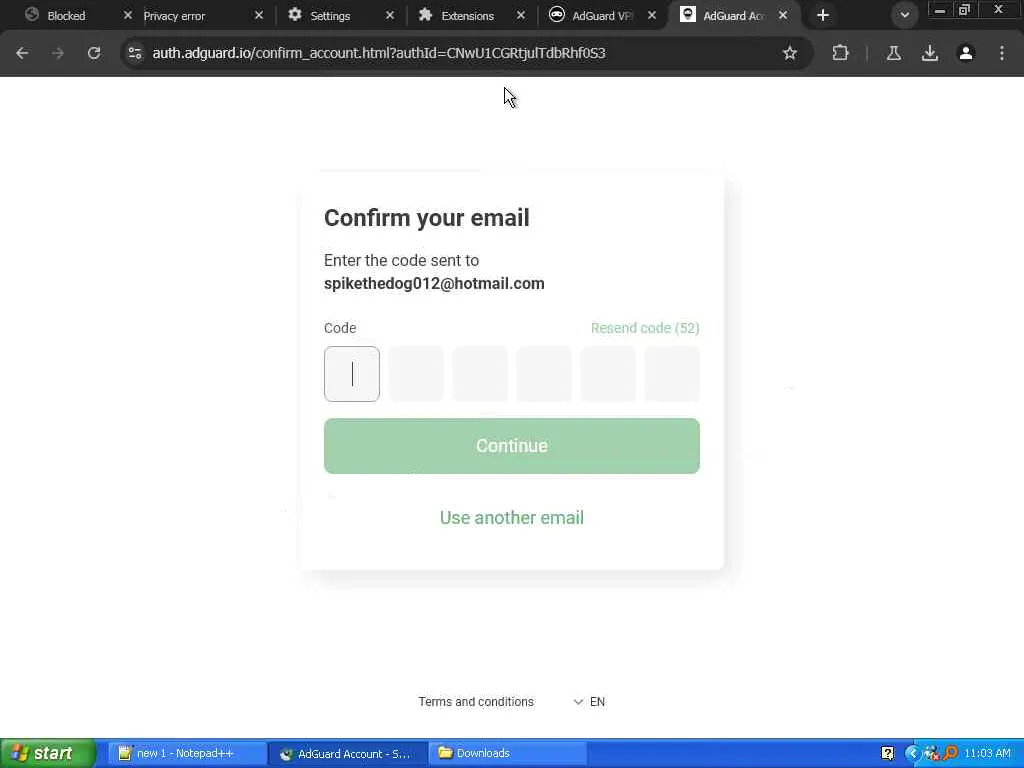Open the Downloads toolbar icon
This screenshot has height=768, width=1024.
tap(930, 53)
